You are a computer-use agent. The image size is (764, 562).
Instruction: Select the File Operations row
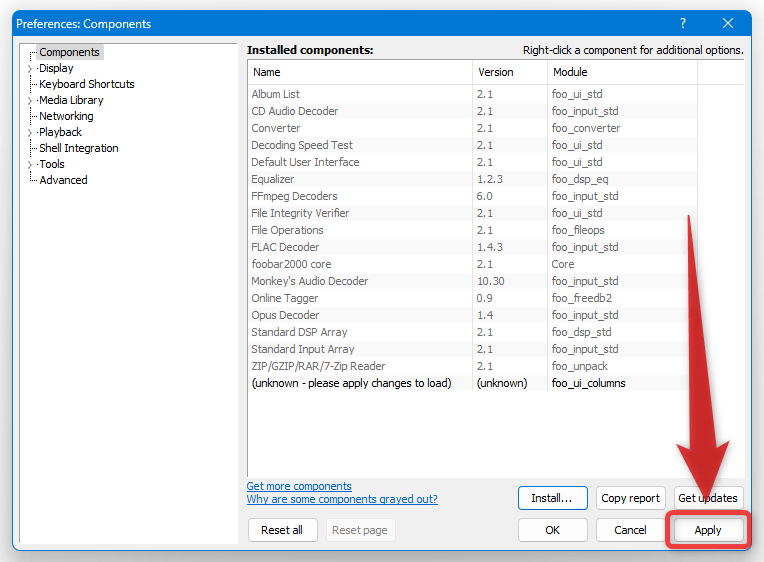pos(473,230)
